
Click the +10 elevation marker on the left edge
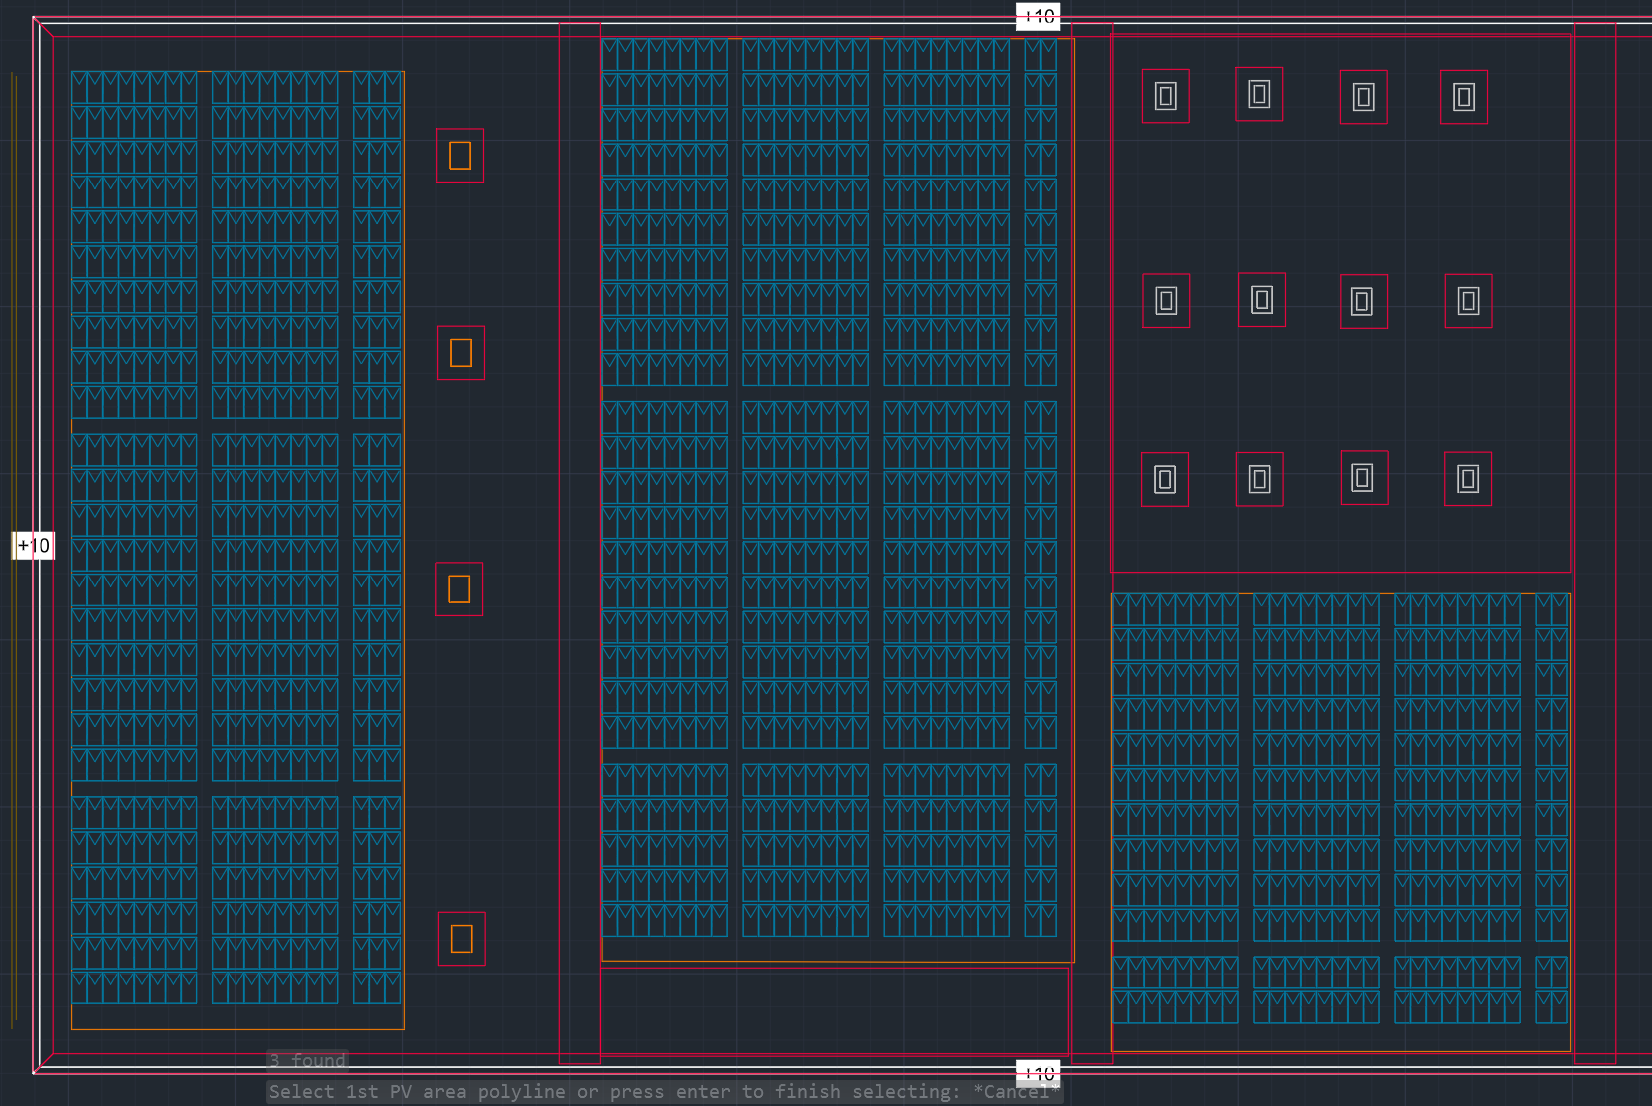click(x=34, y=546)
